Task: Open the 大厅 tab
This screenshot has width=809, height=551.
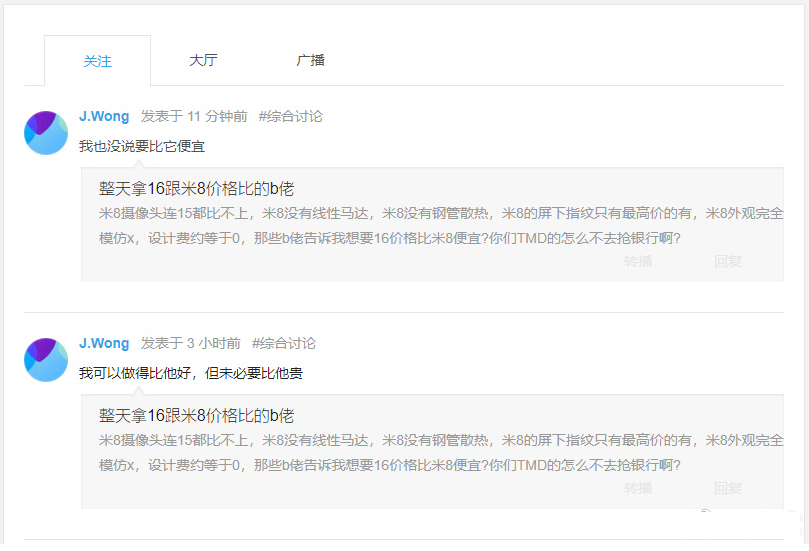Action: (x=203, y=60)
